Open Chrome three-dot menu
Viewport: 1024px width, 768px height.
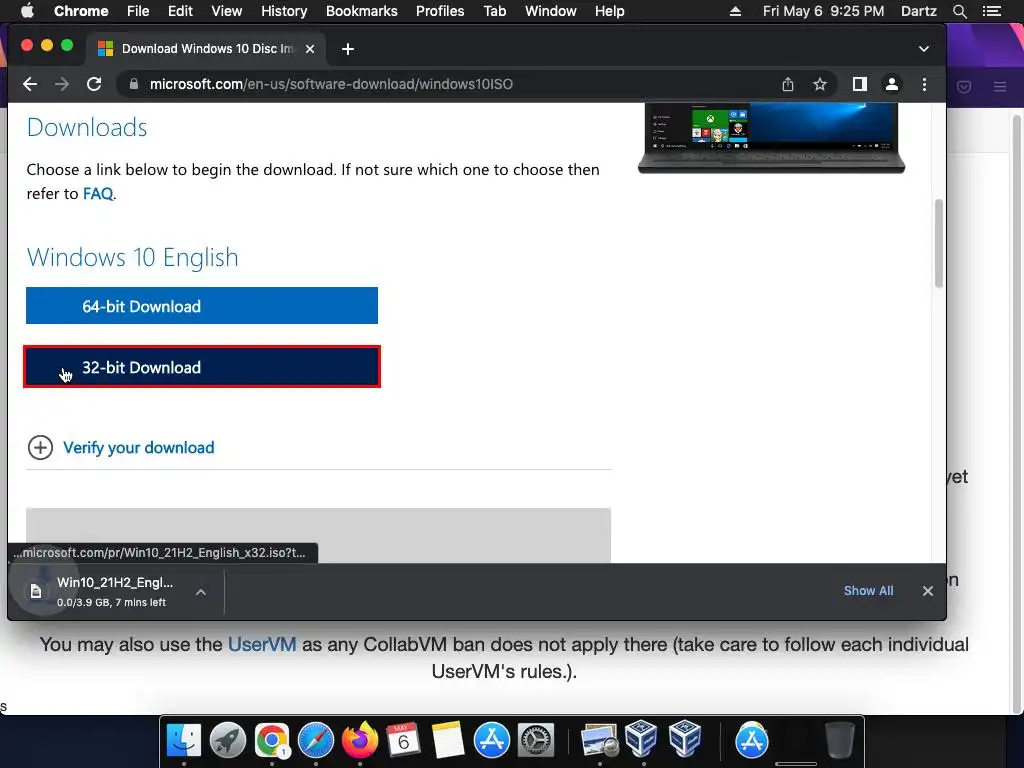click(x=924, y=84)
